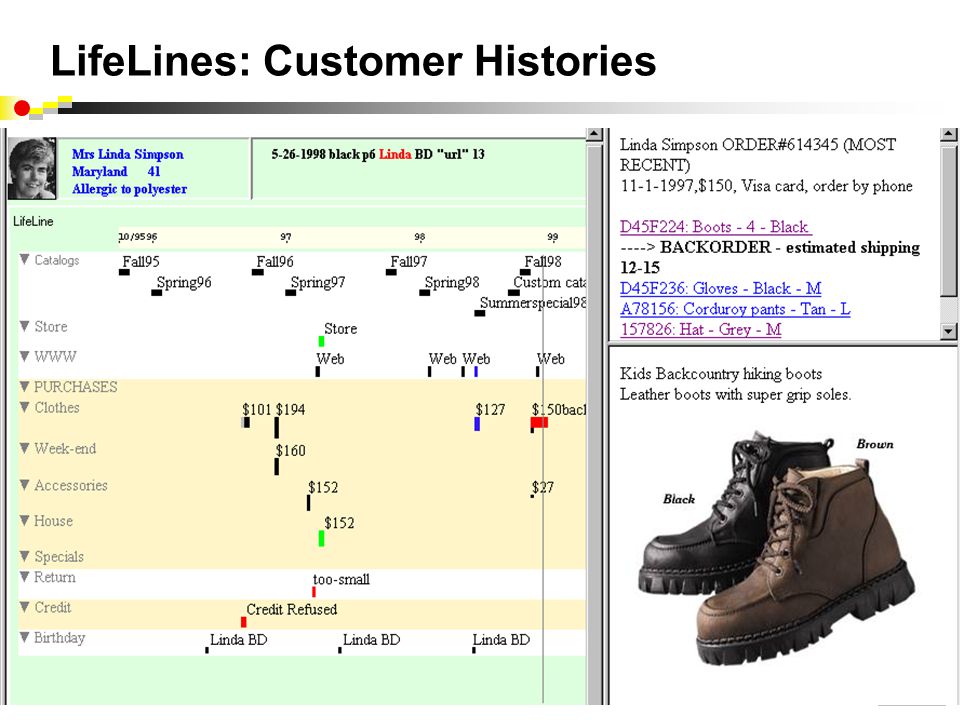Collapse the Week-end row triangle
Image resolution: width=960 pixels, height=720 pixels.
(x=24, y=448)
